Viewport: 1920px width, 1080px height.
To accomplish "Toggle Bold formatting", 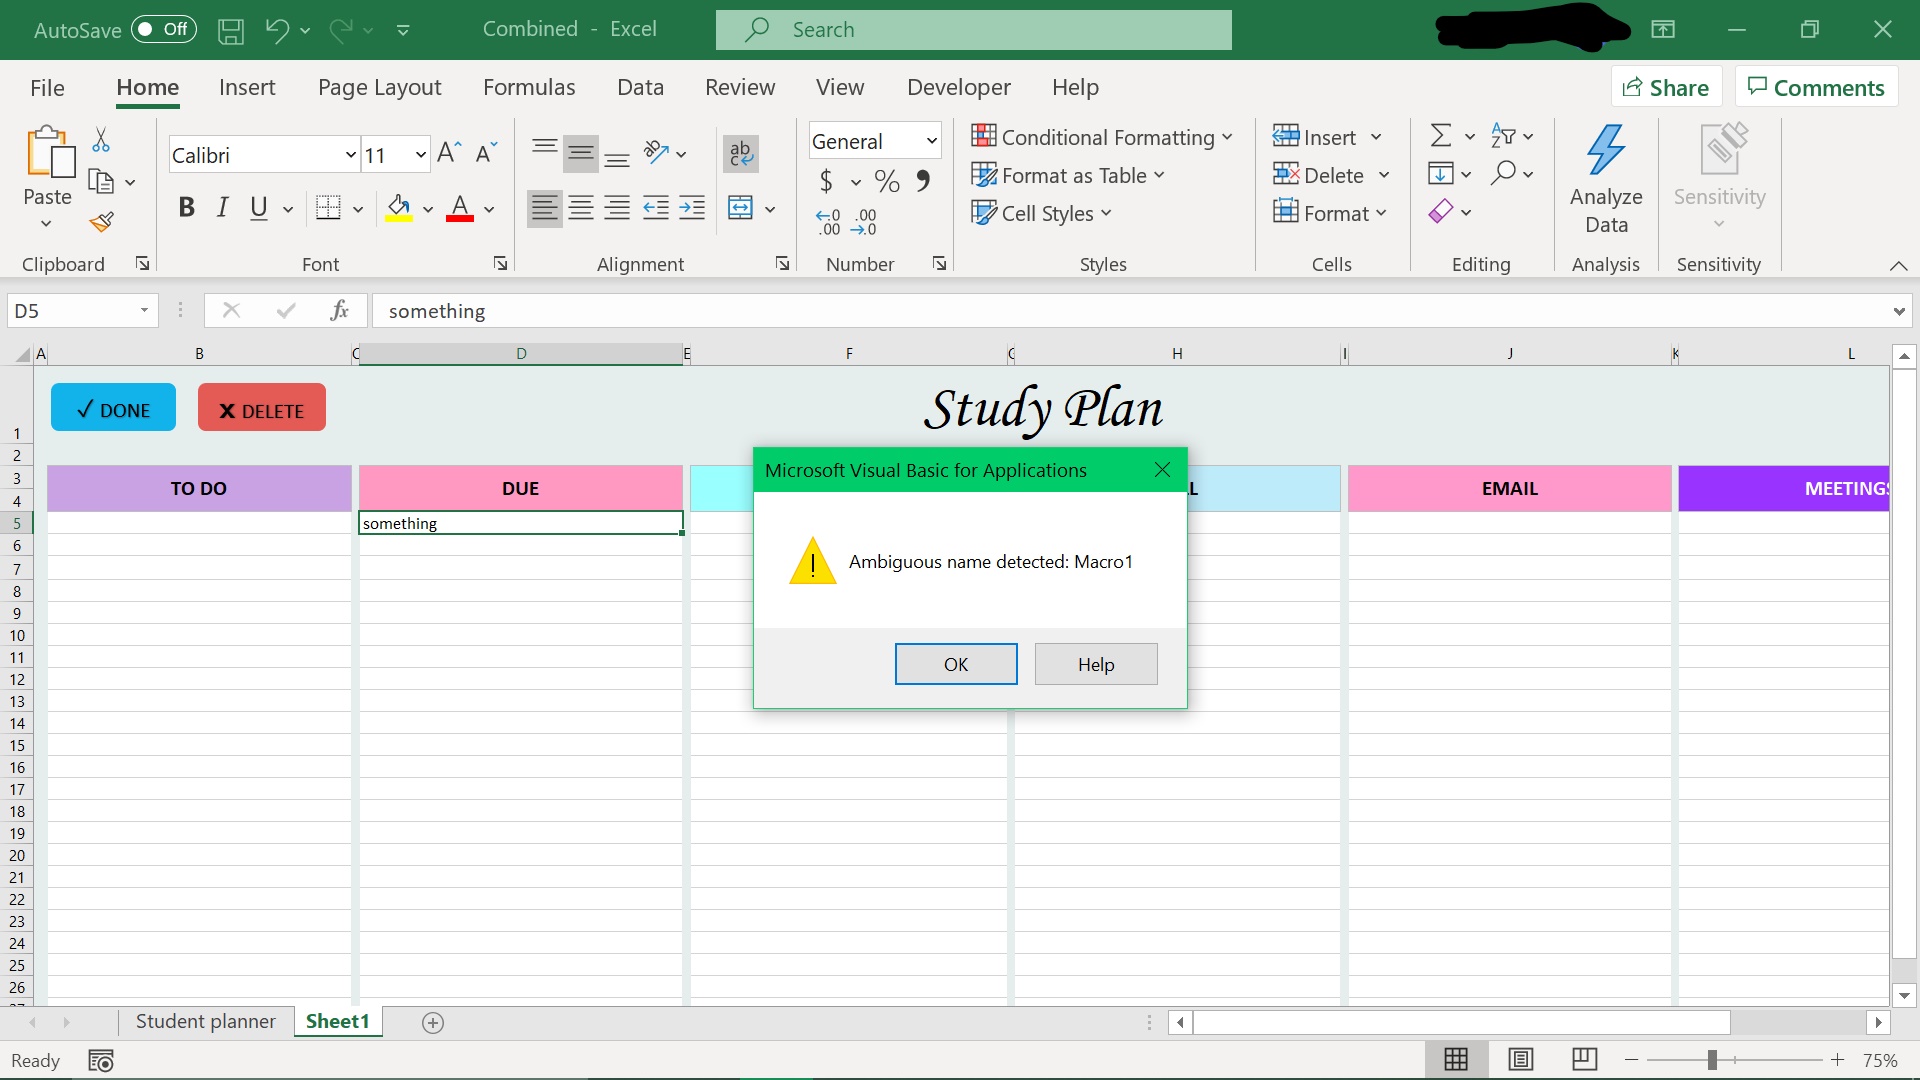I will [x=186, y=208].
